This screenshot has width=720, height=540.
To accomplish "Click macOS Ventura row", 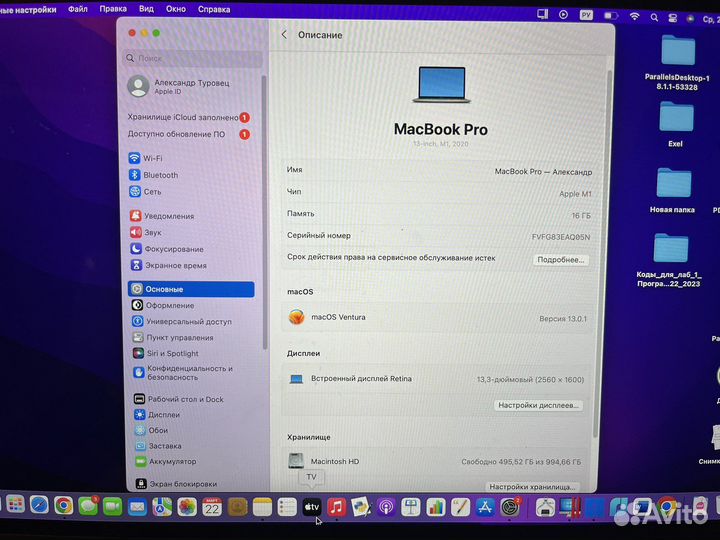I will [437, 317].
